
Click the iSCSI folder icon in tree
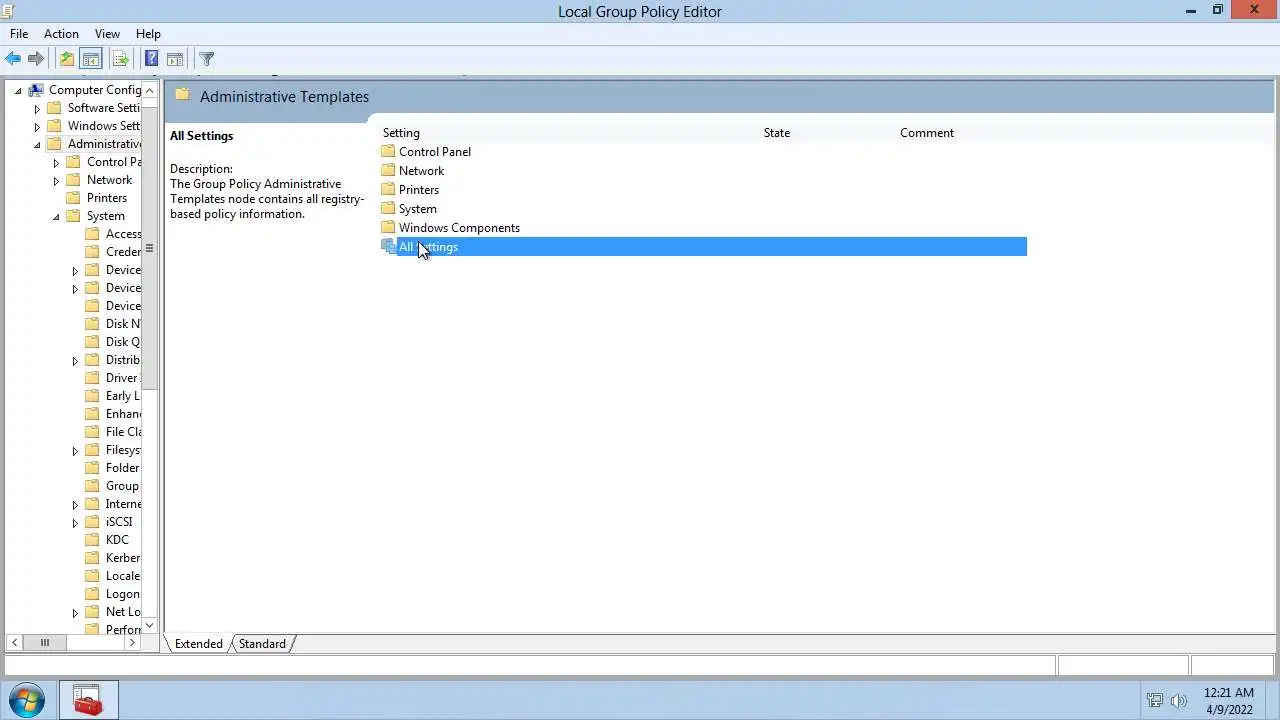point(93,522)
